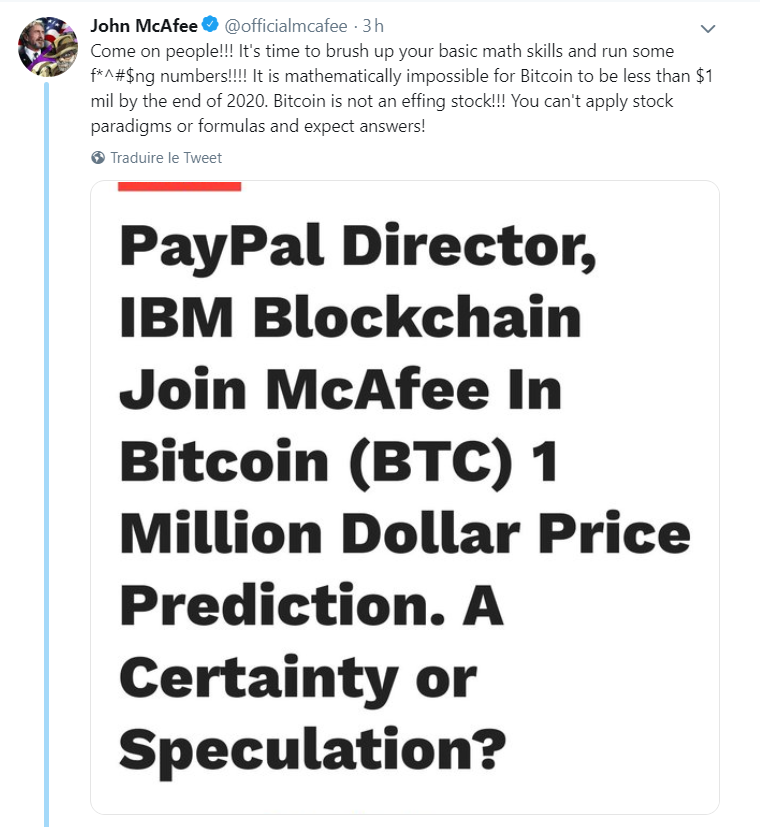Click the 3 h tweet timestamp

point(372,27)
